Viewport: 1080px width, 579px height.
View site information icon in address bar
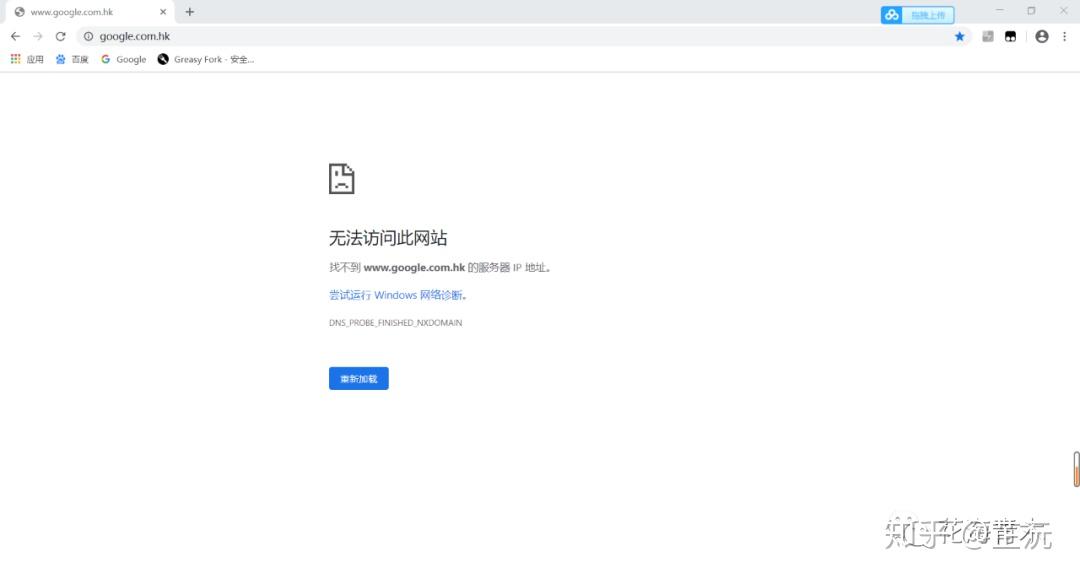coord(88,36)
